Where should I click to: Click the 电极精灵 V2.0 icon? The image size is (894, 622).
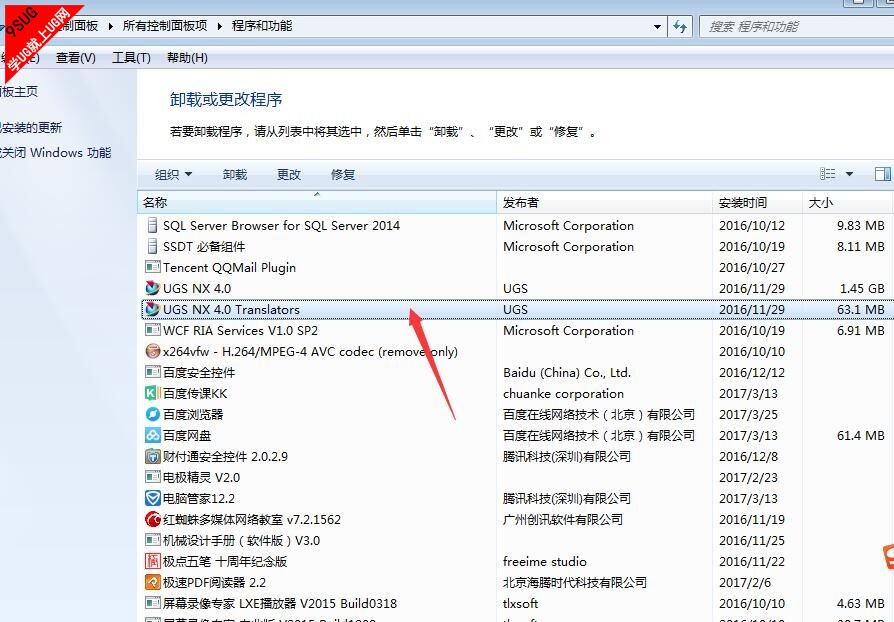point(152,477)
